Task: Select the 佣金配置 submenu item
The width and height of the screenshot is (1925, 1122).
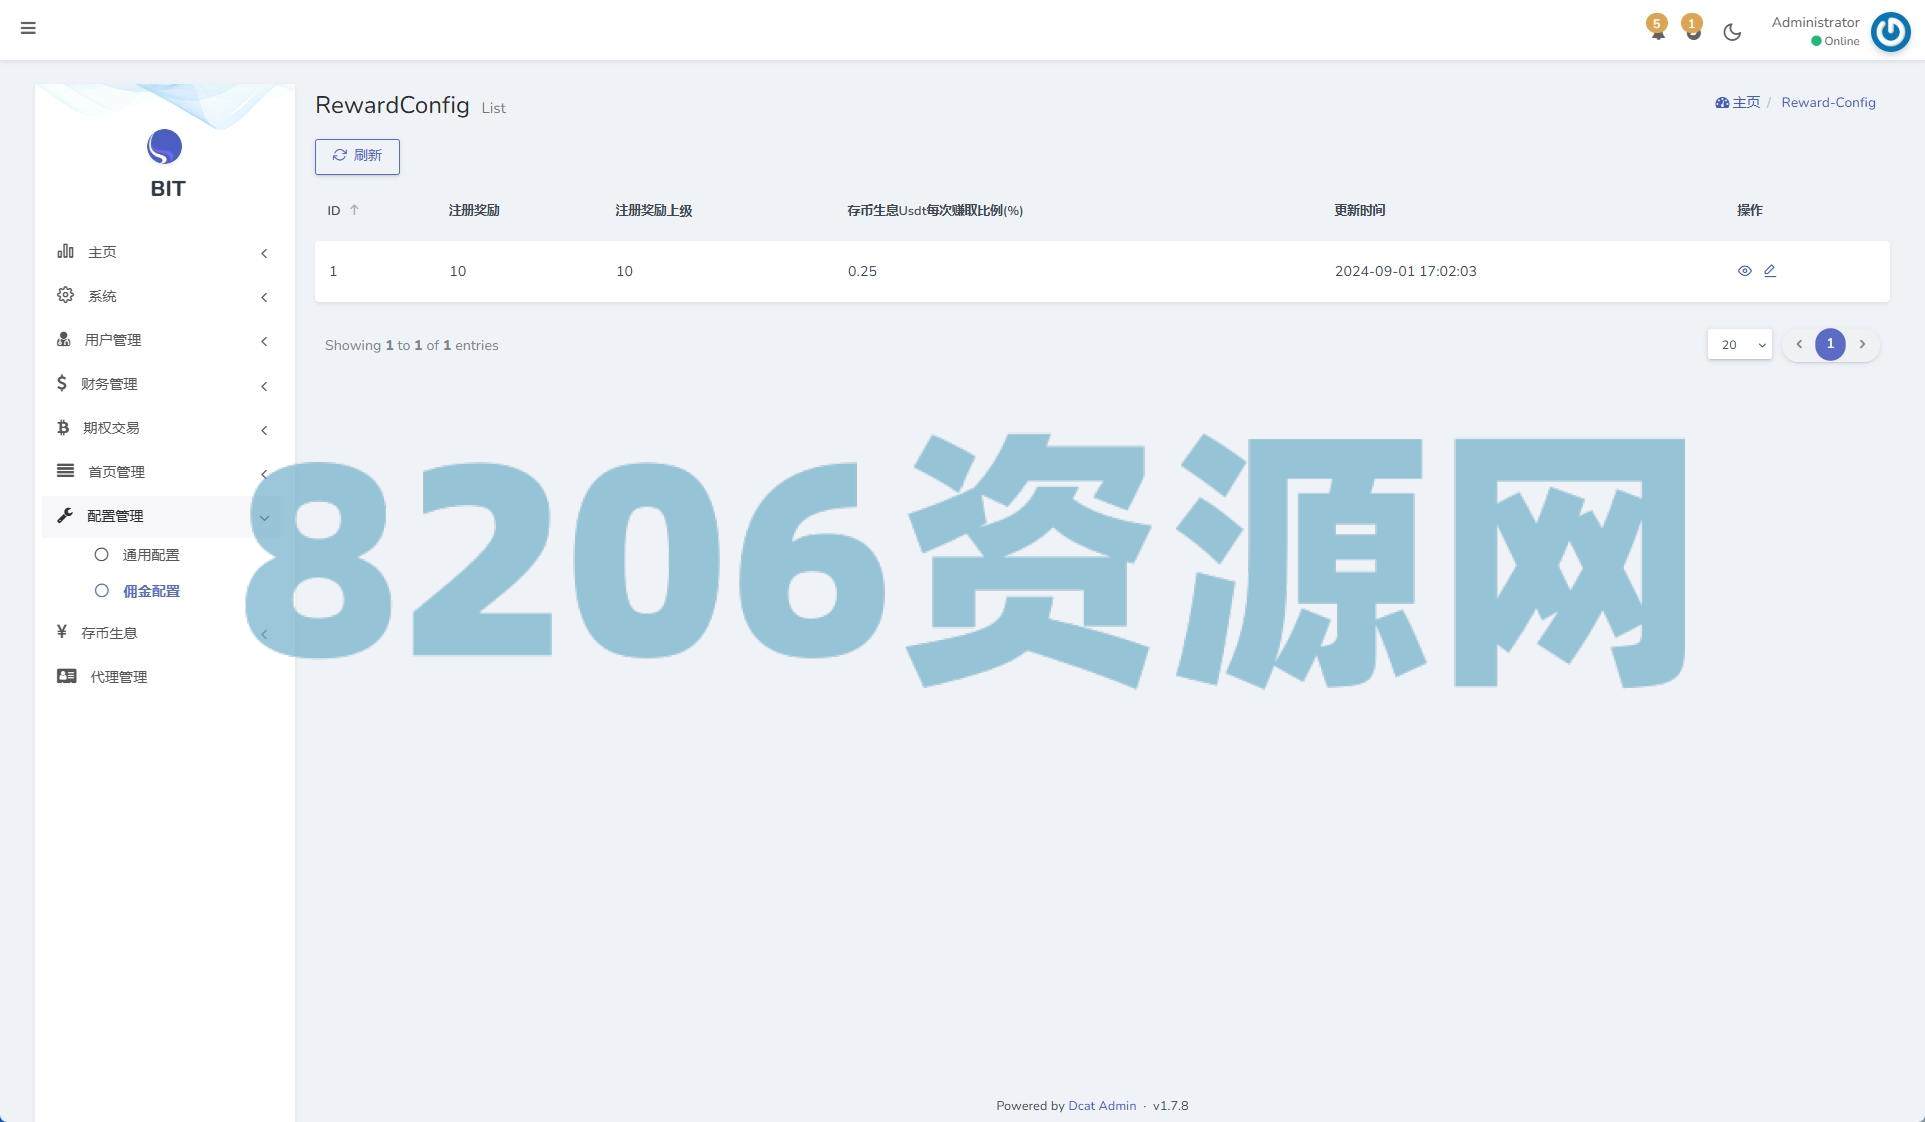Action: (x=151, y=591)
